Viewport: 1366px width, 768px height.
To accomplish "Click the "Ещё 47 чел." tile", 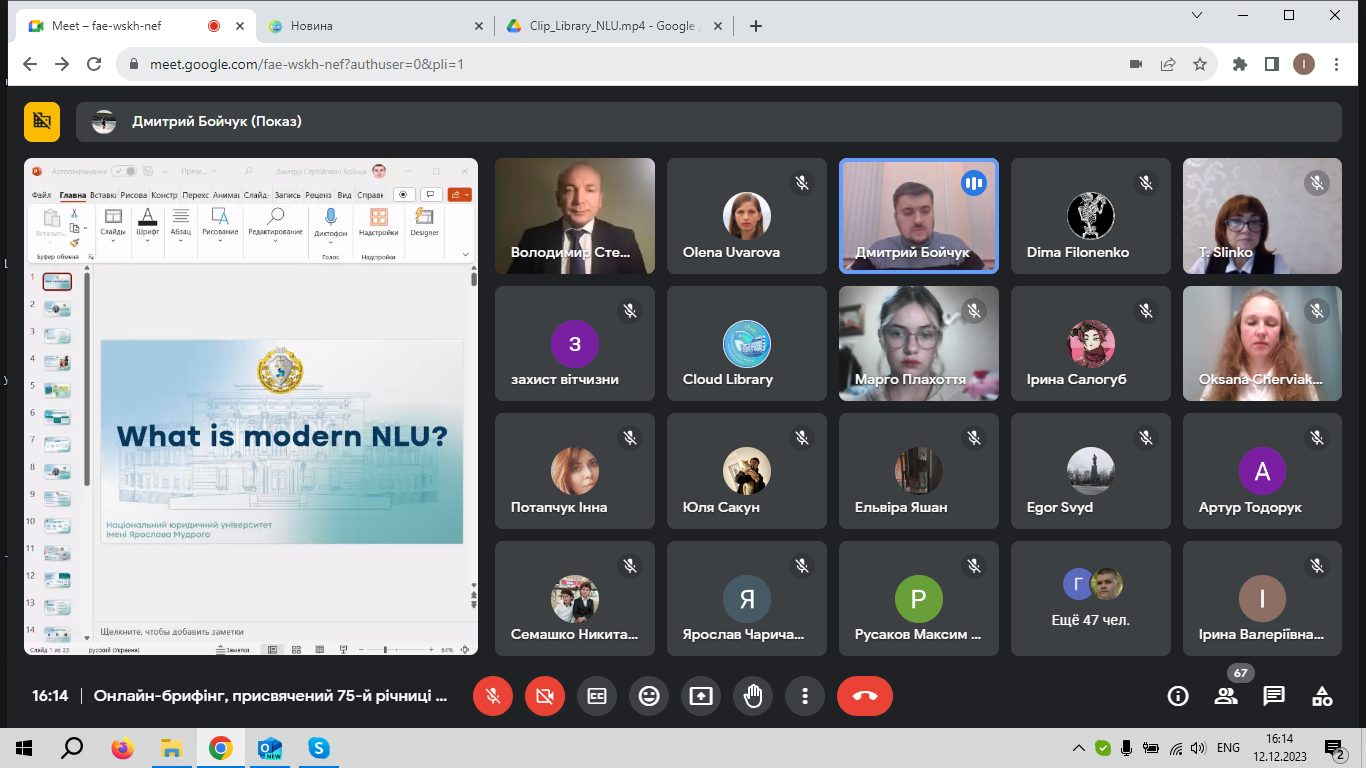I will click(1090, 598).
